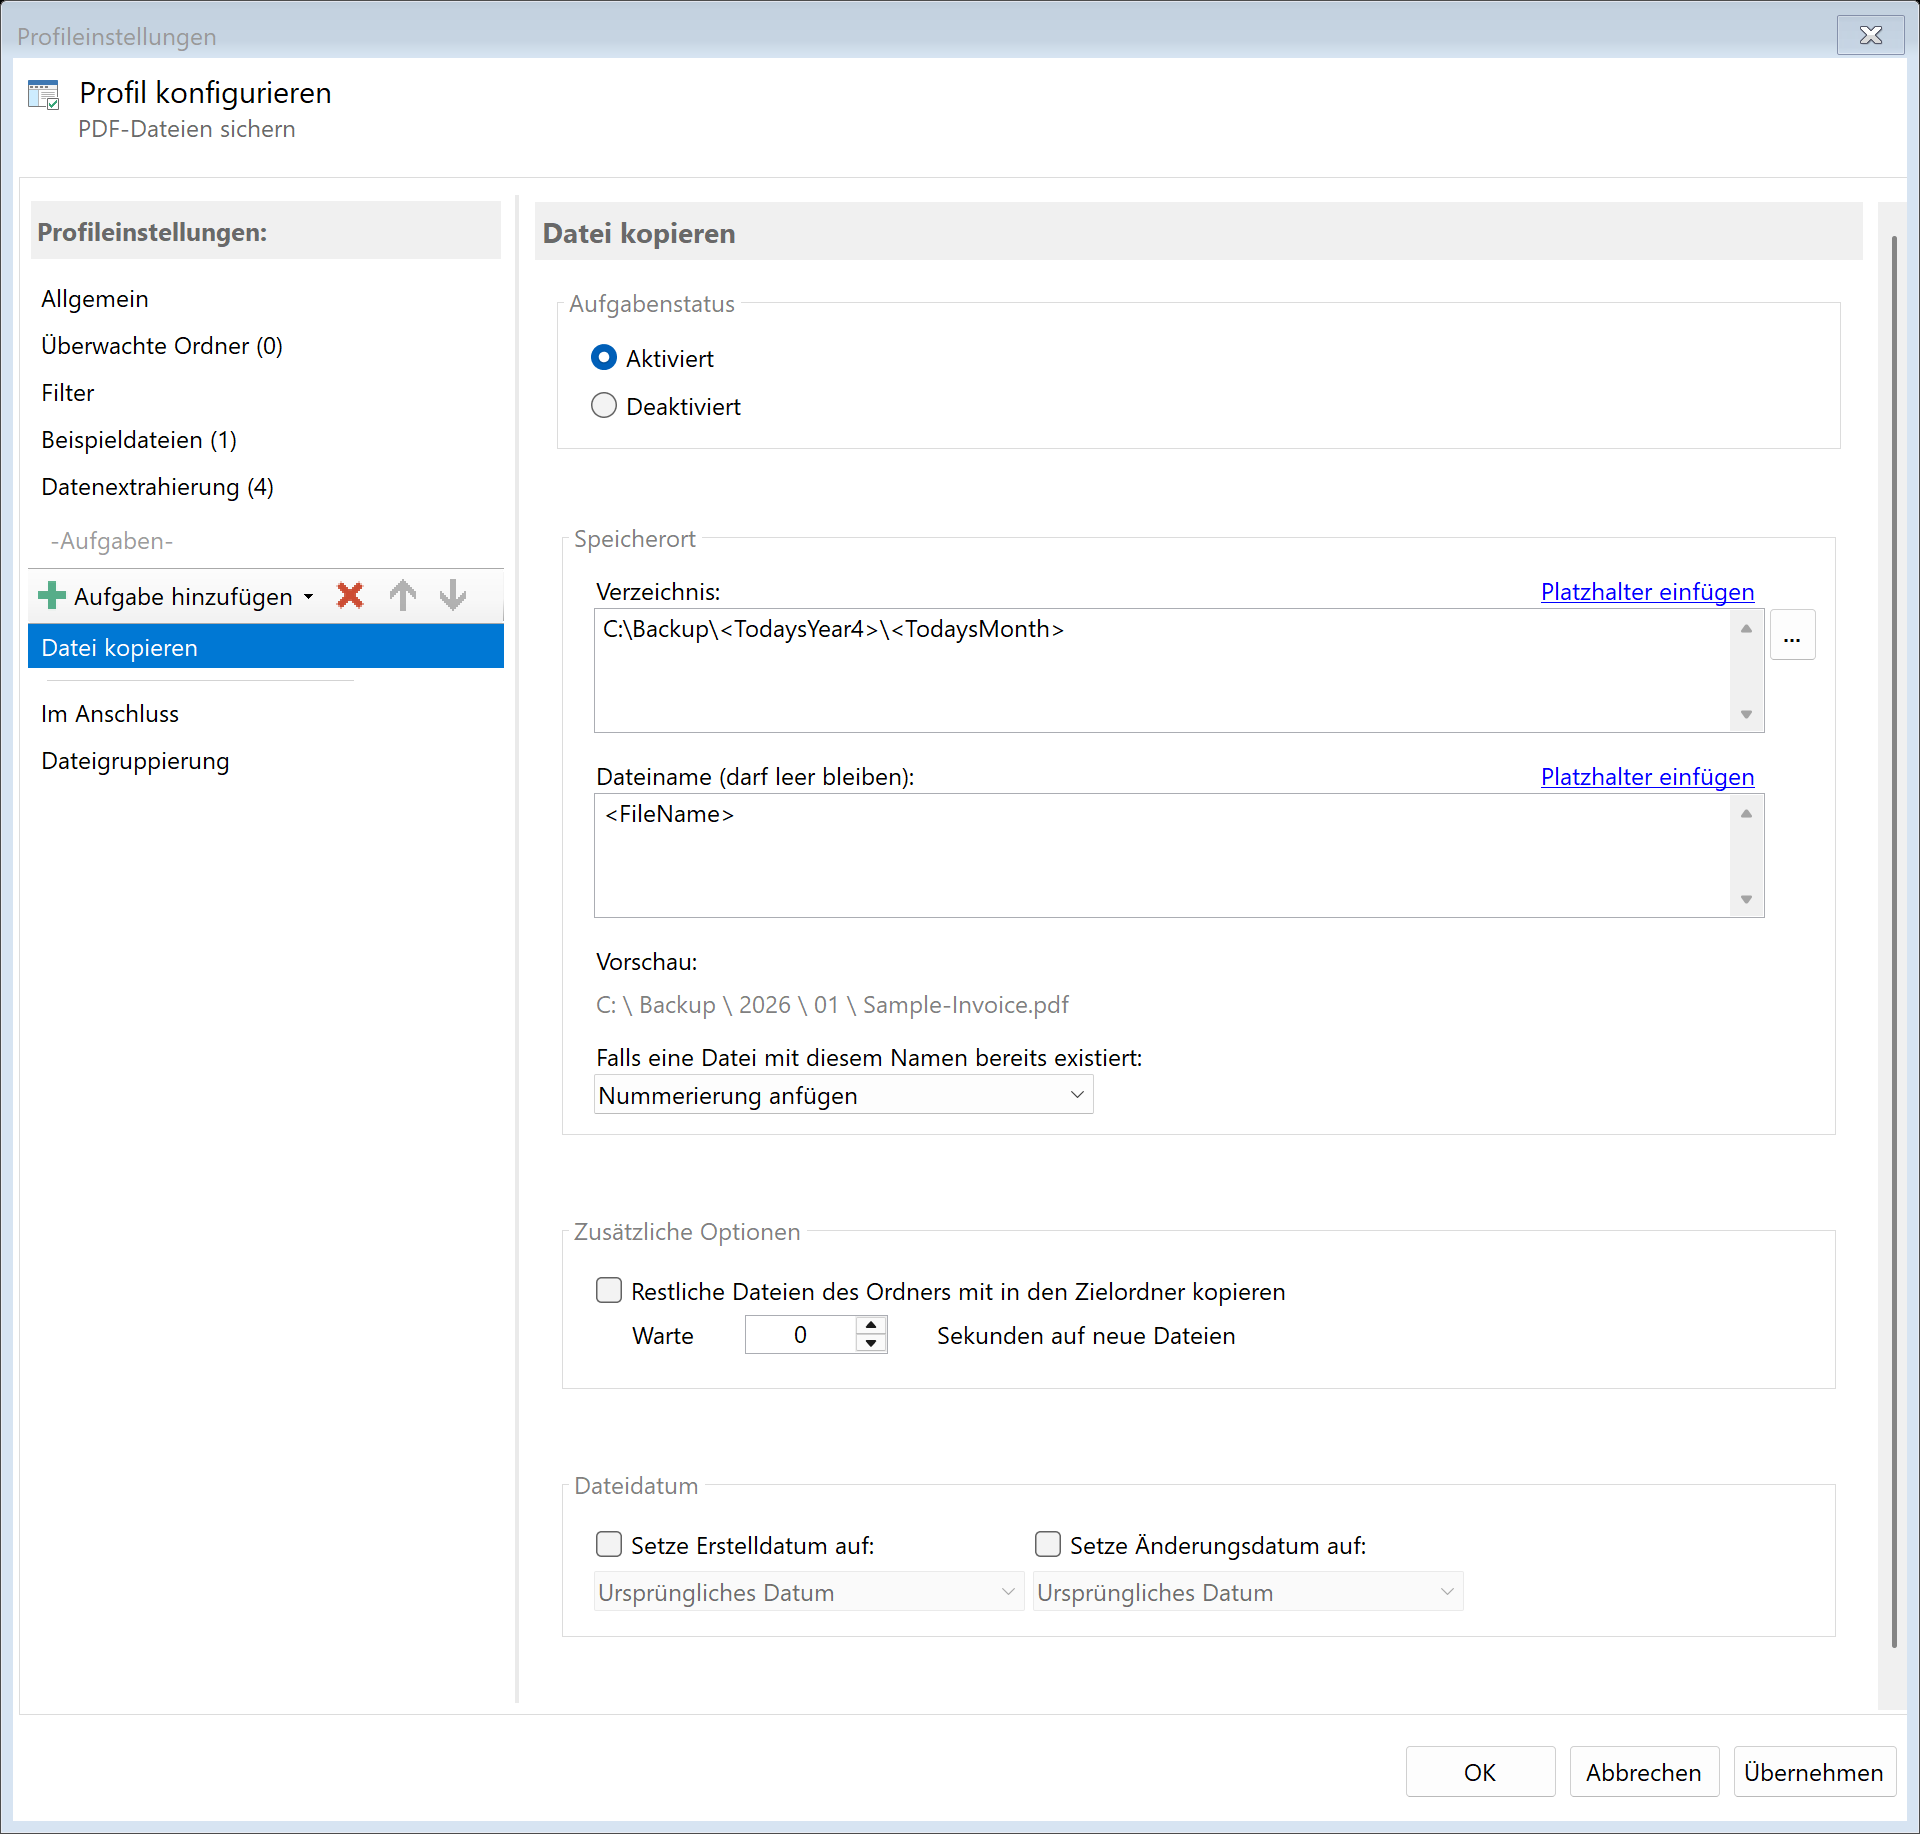
Task: Open Datenextrahierung (4) settings page
Action: [157, 487]
